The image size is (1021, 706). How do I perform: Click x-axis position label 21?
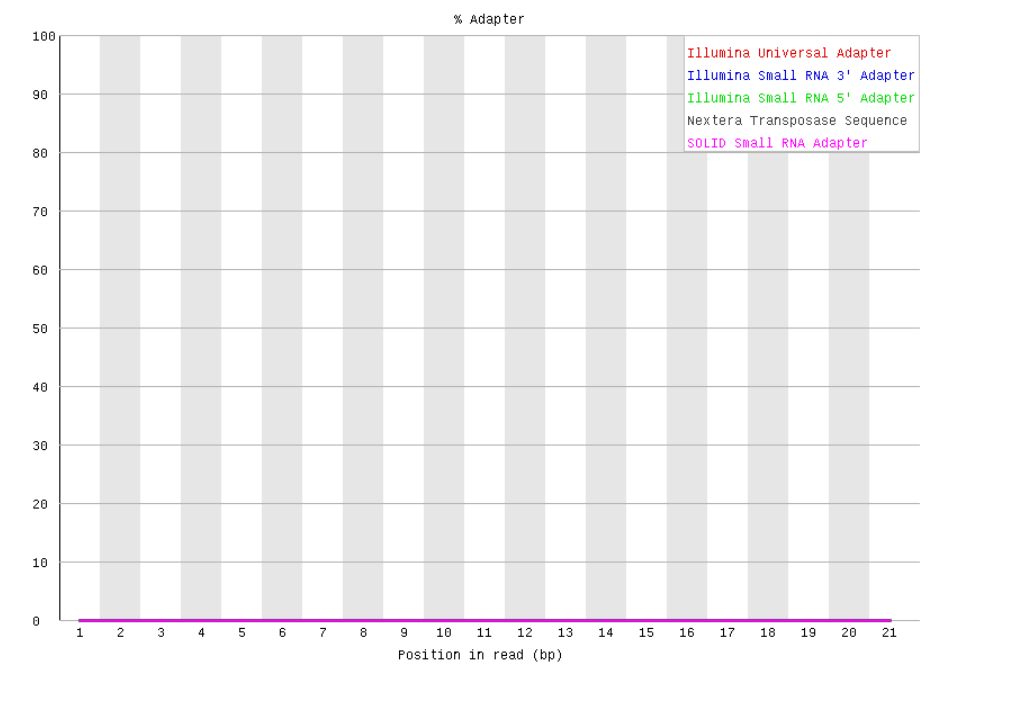point(889,632)
